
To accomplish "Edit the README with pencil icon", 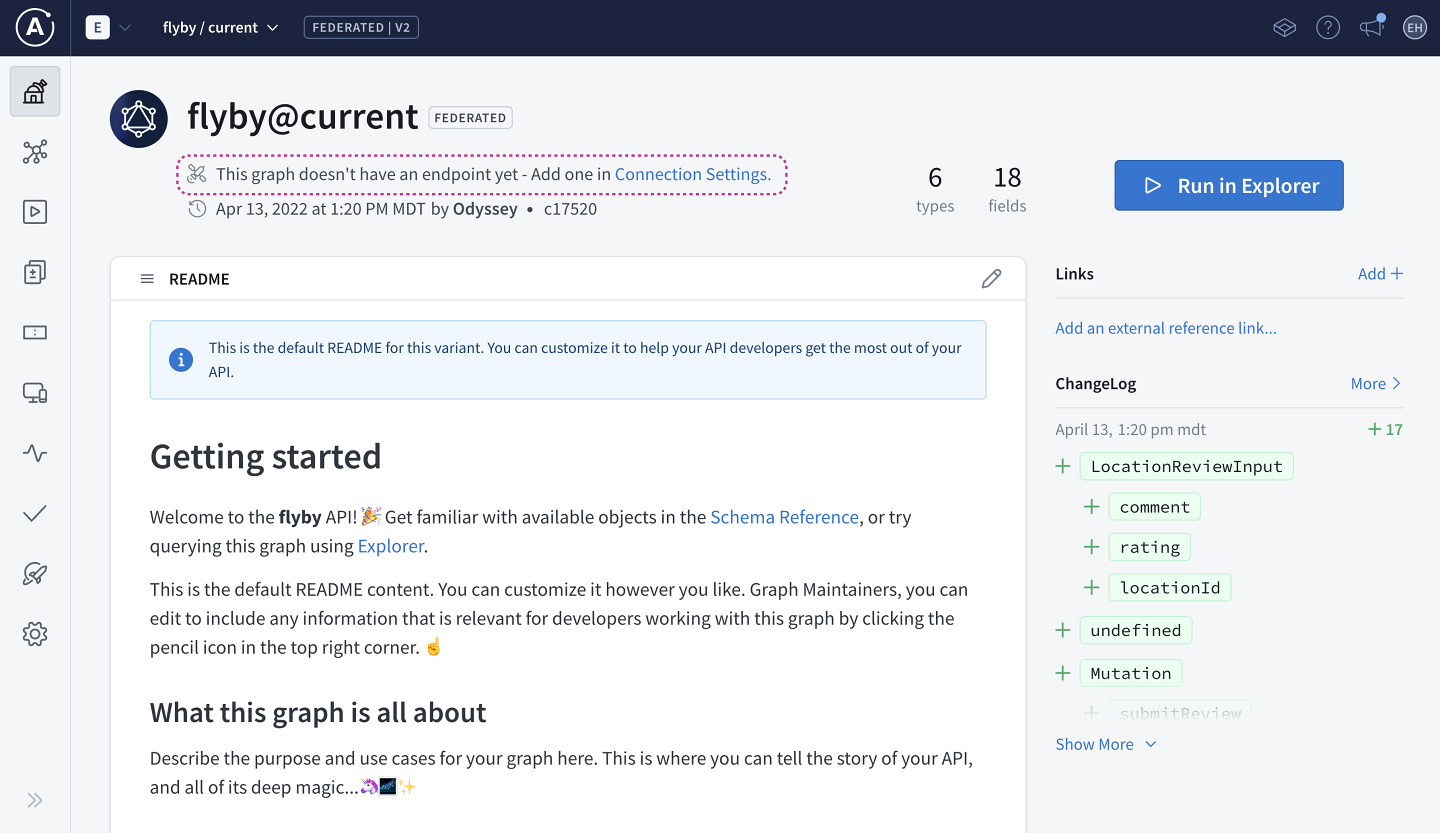I will (x=991, y=279).
